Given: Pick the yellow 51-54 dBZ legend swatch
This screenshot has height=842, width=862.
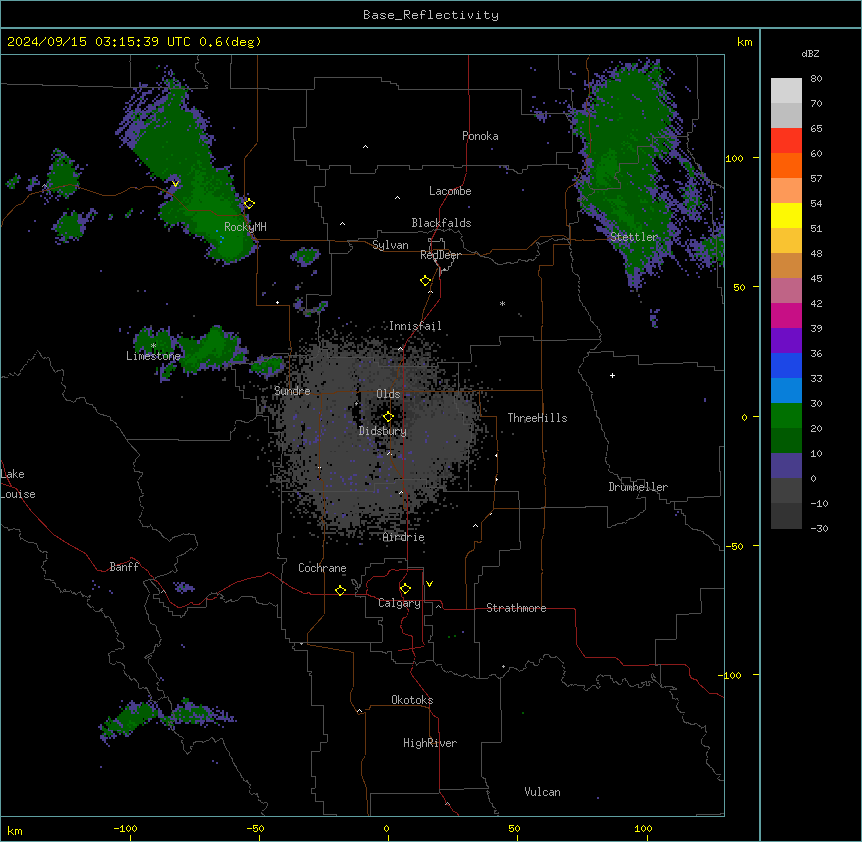Looking at the screenshot, I should (786, 215).
